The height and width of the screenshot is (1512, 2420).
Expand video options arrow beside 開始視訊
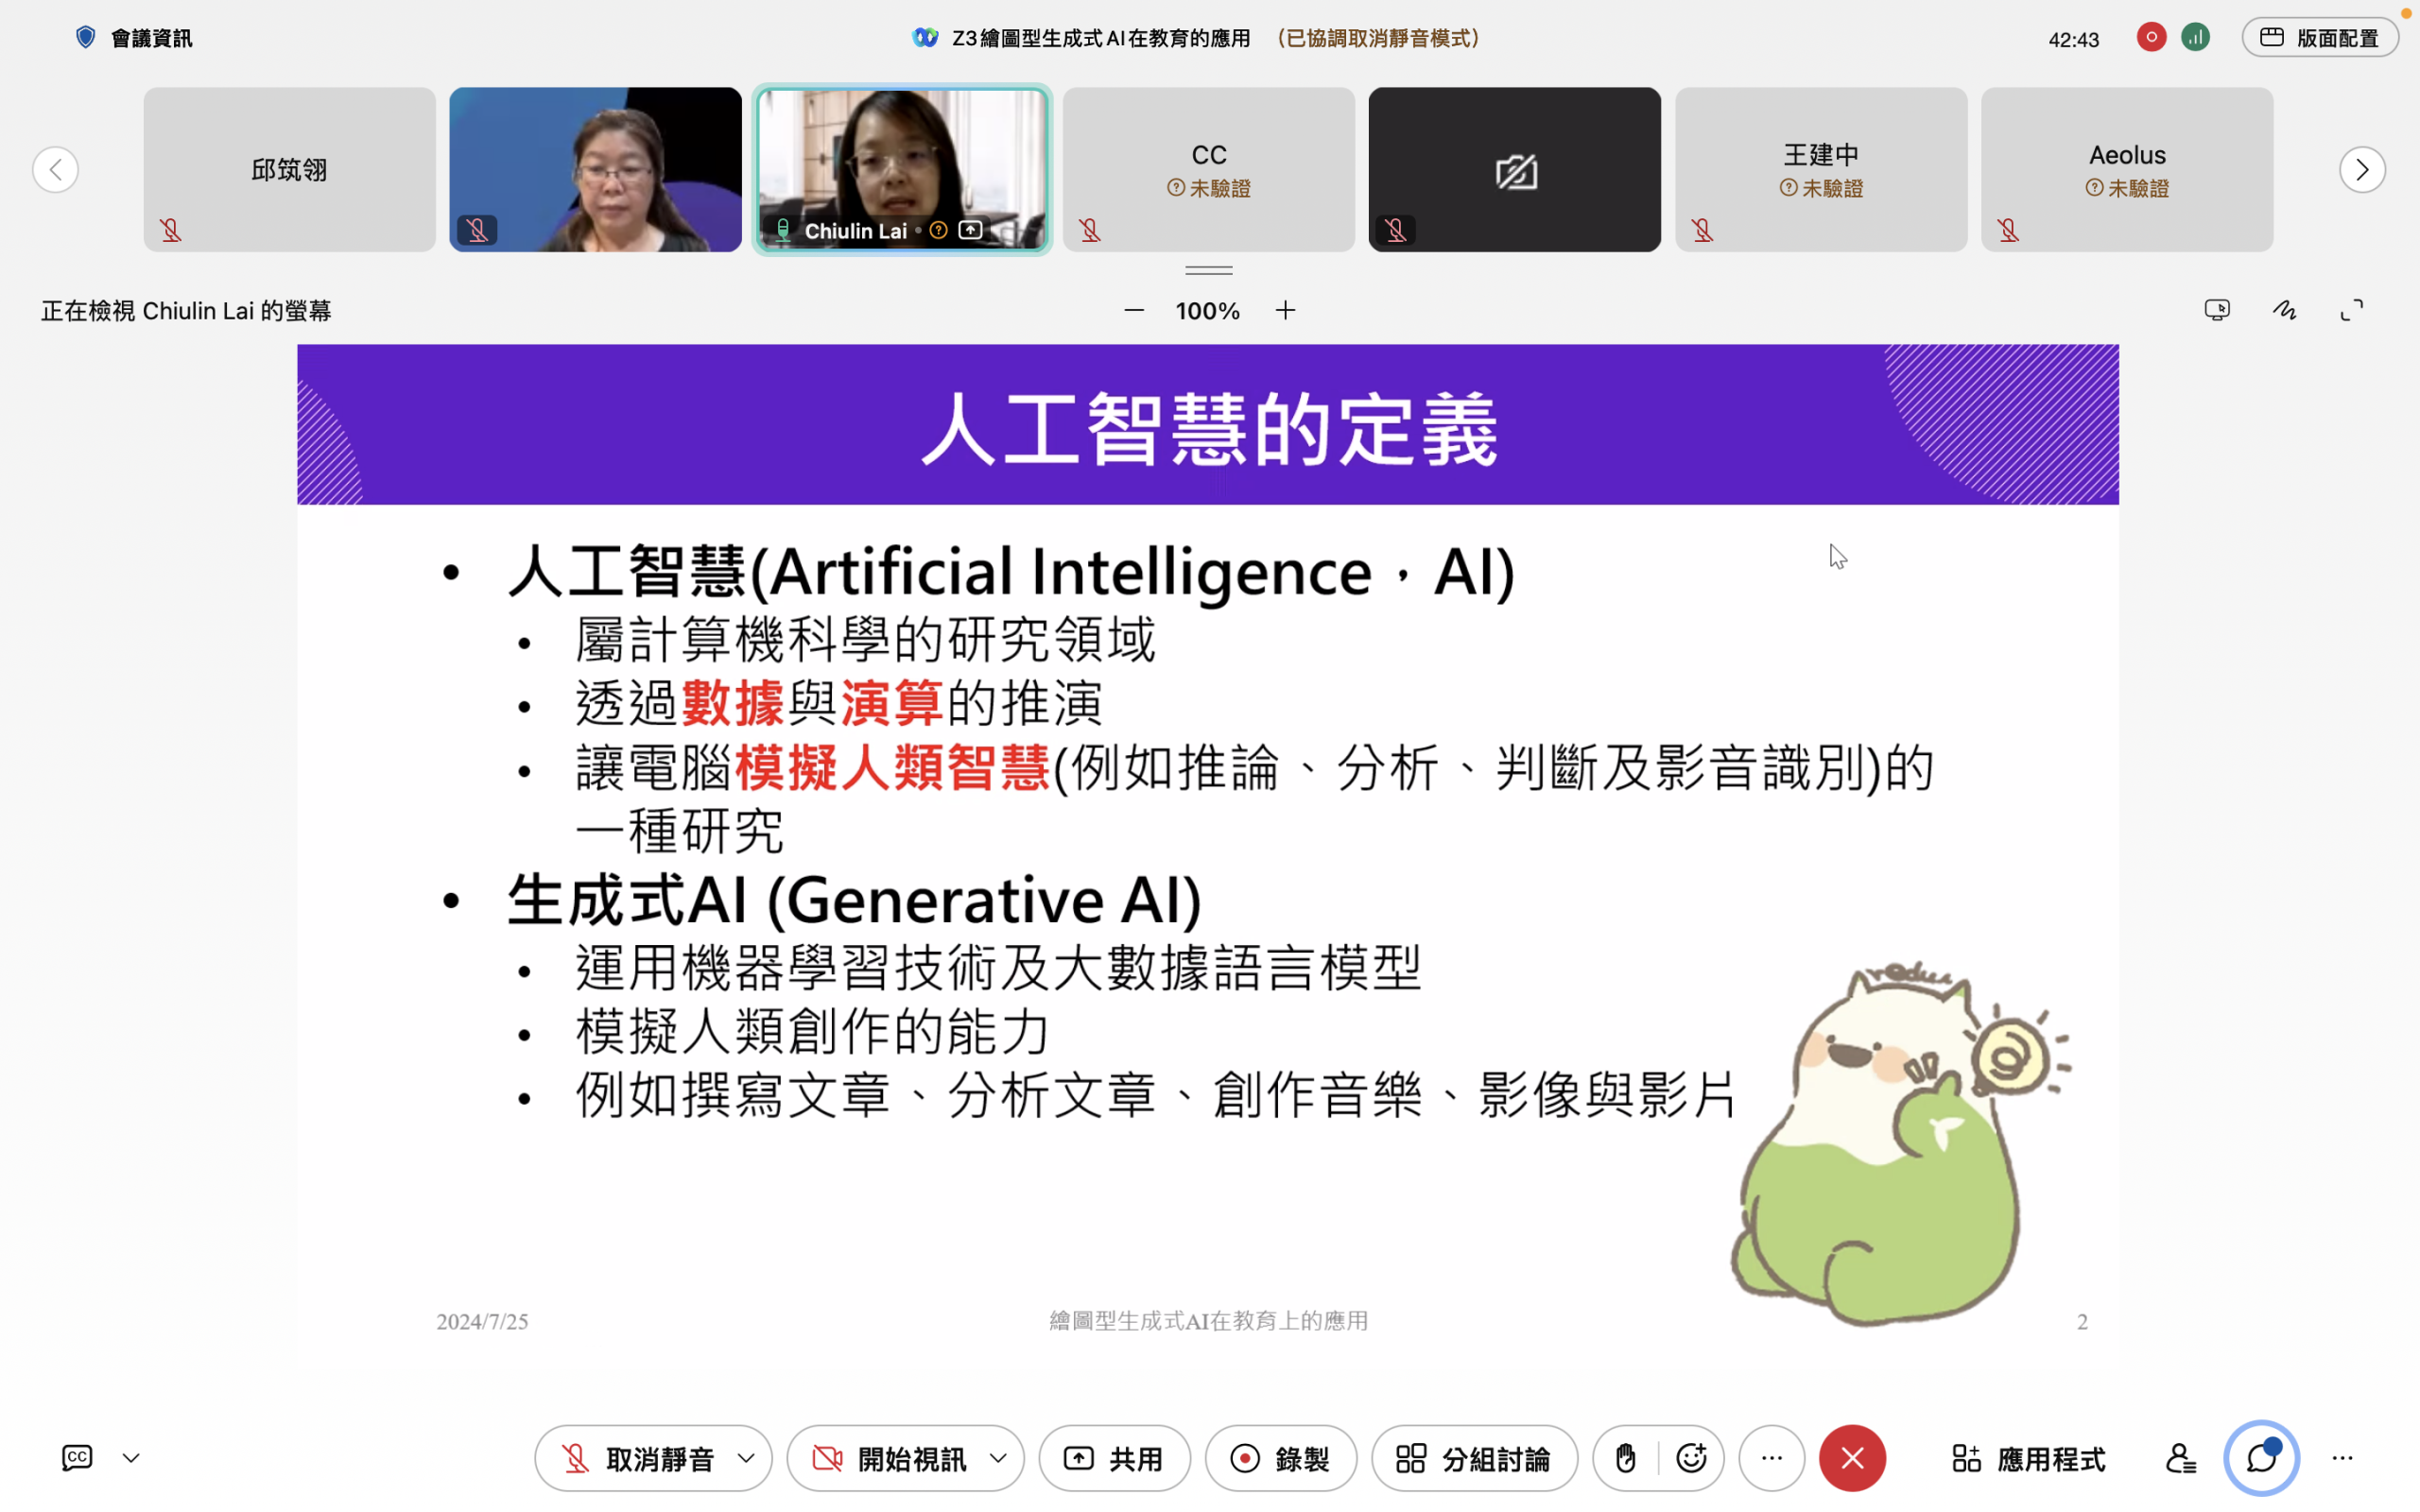999,1458
